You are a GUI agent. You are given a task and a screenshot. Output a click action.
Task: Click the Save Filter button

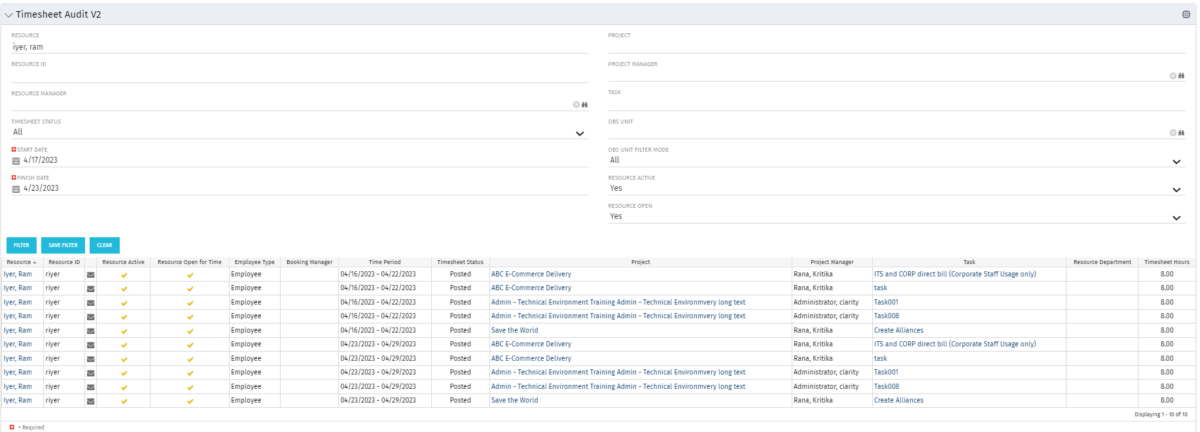click(x=63, y=244)
